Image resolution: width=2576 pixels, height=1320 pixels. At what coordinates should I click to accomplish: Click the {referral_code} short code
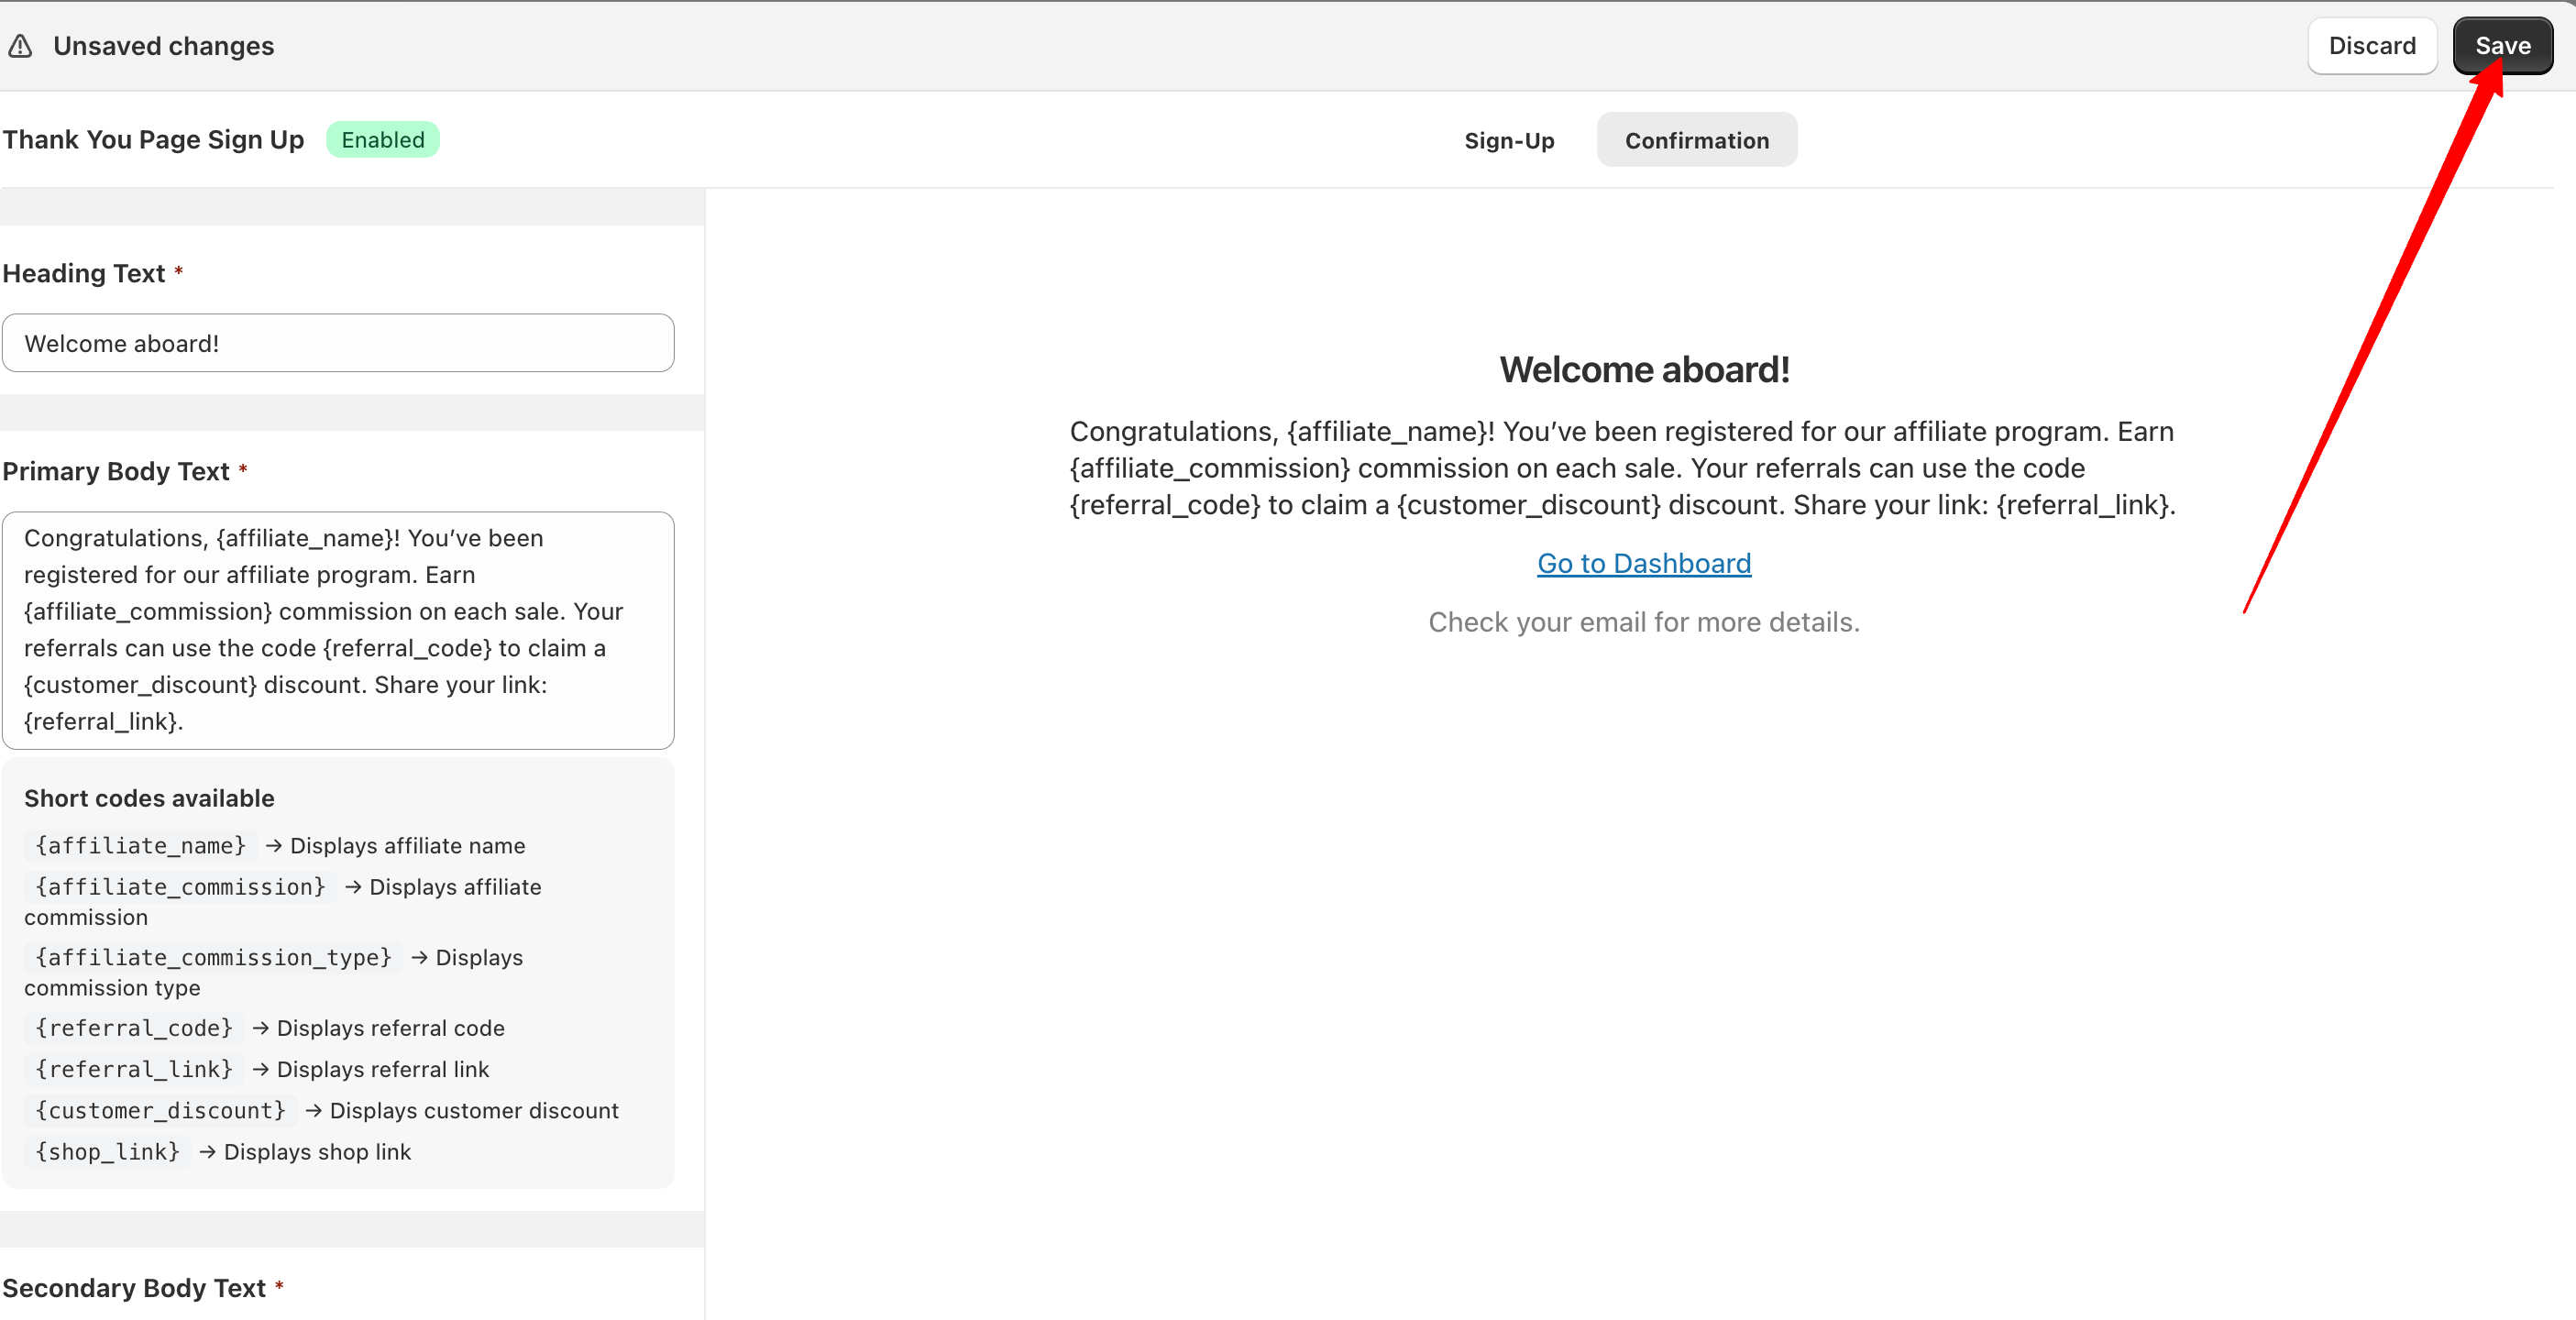click(x=134, y=1028)
